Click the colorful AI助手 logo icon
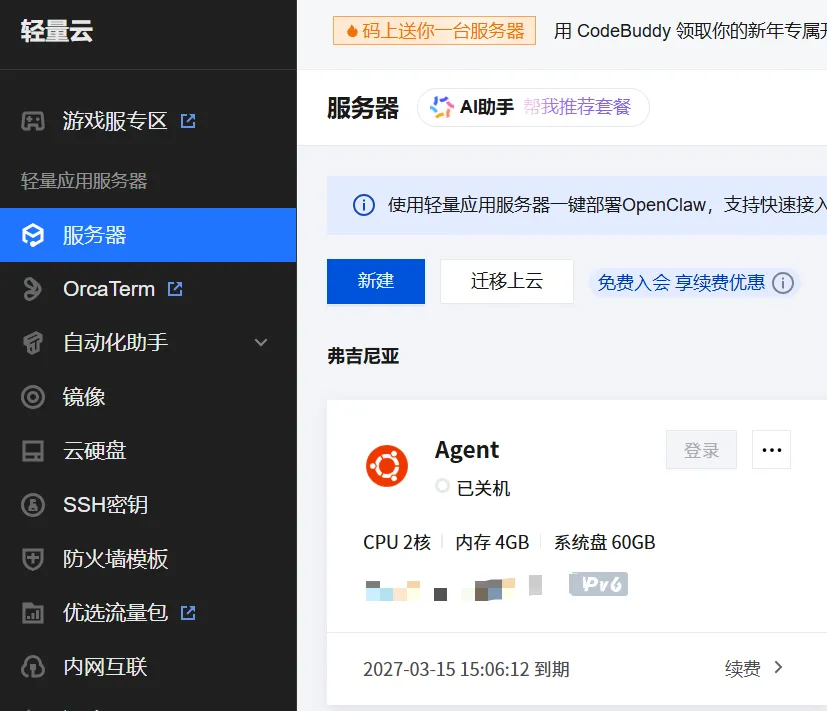 click(441, 107)
